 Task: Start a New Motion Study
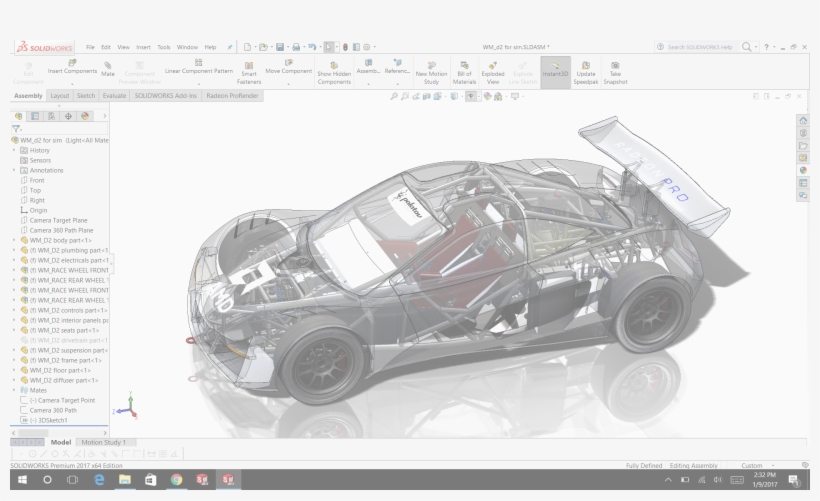(431, 70)
